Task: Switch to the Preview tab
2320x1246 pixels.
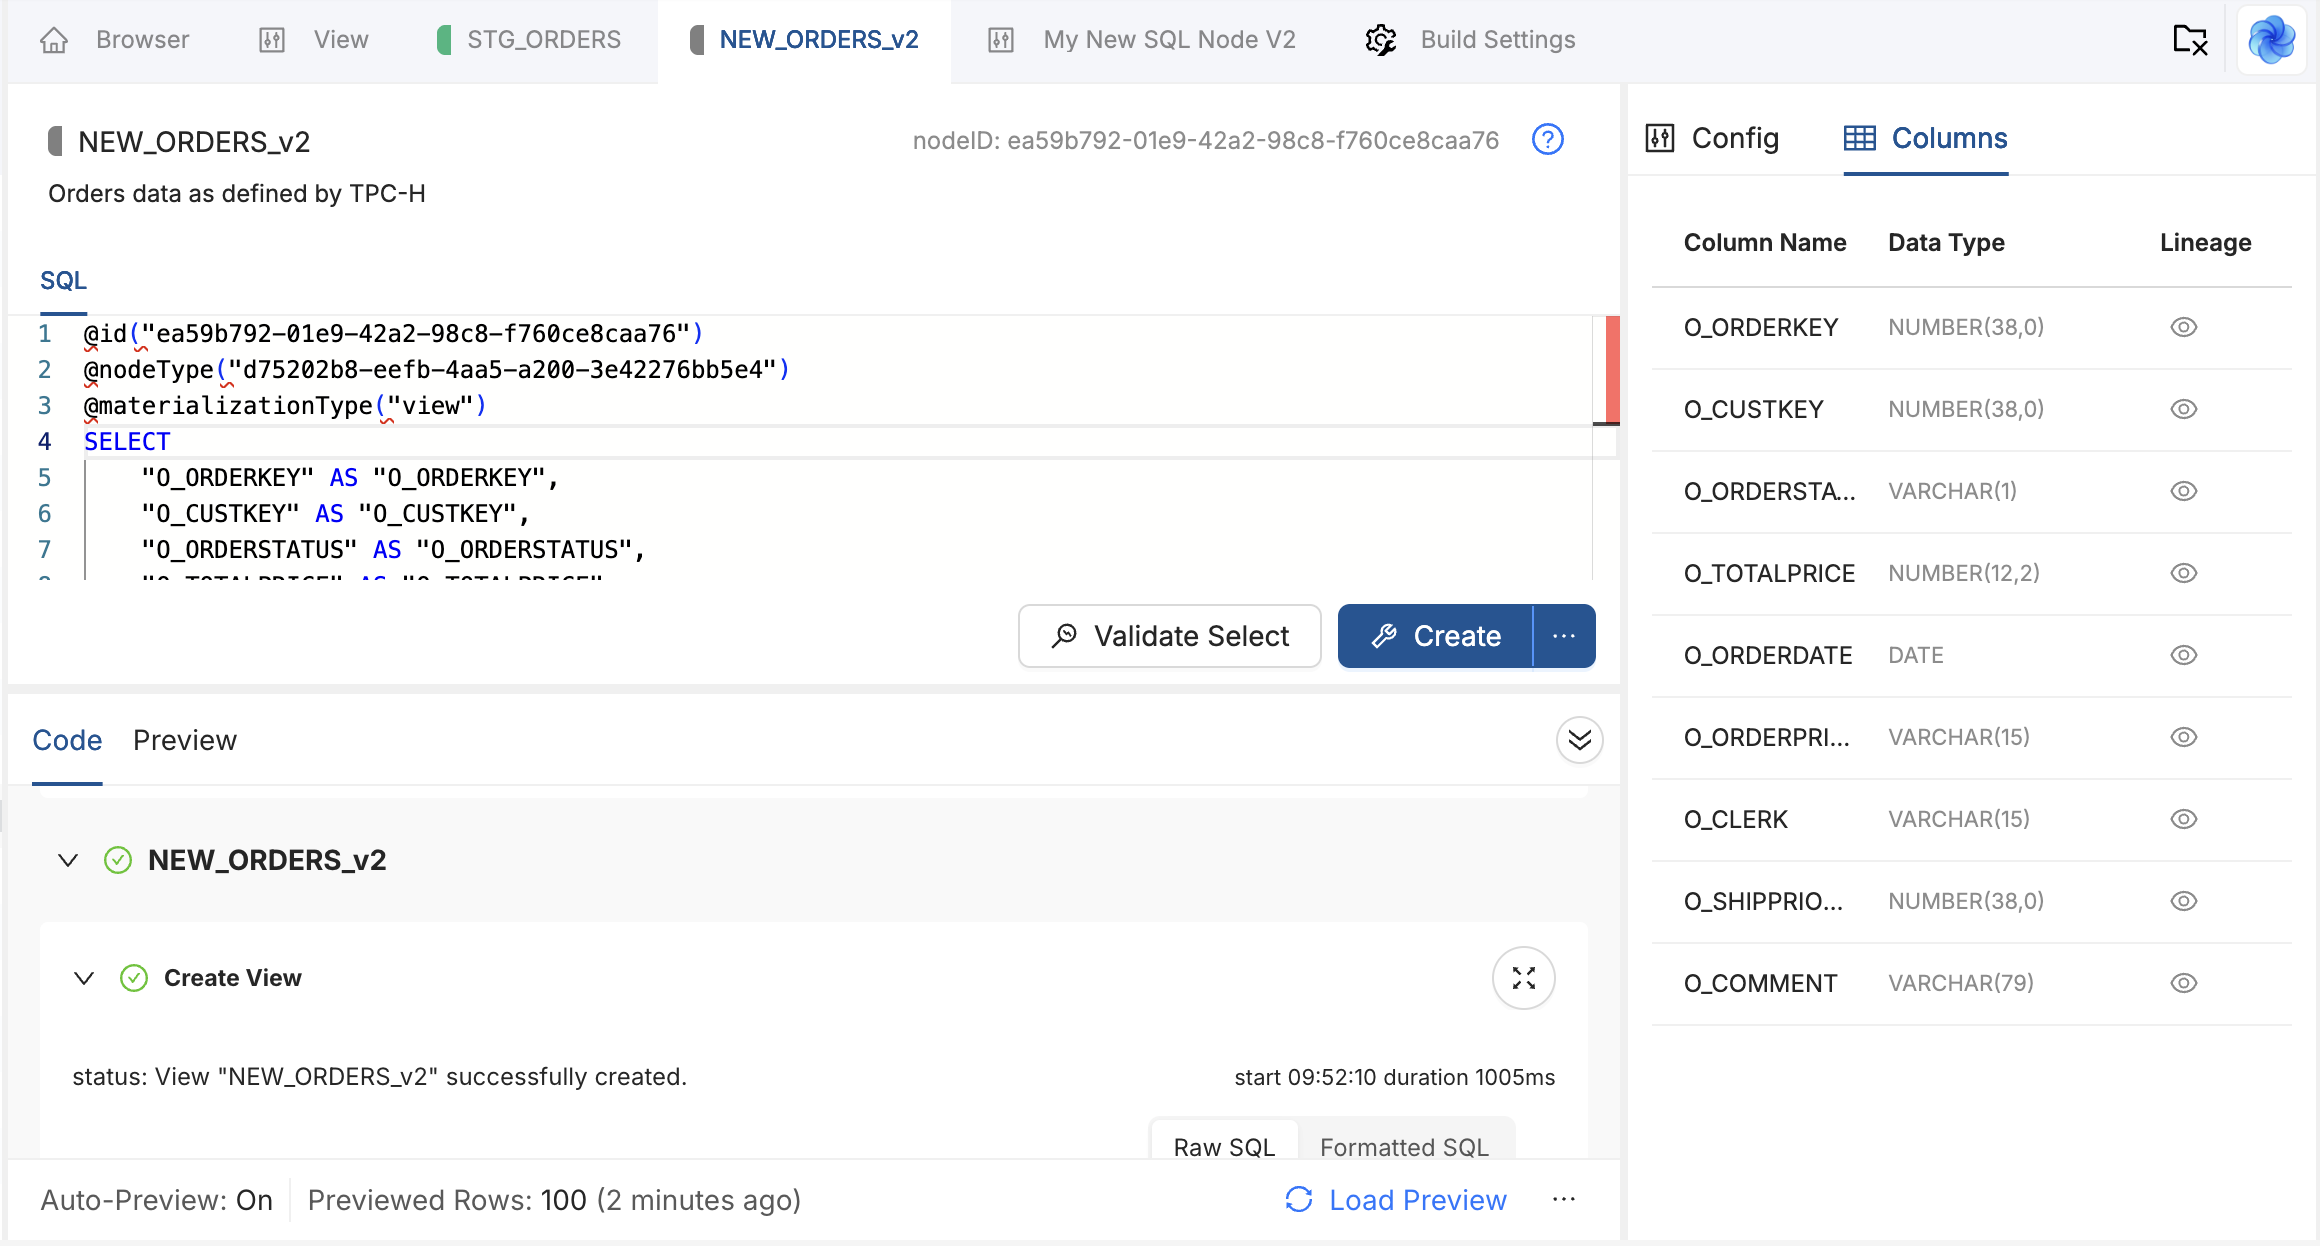Action: (185, 740)
